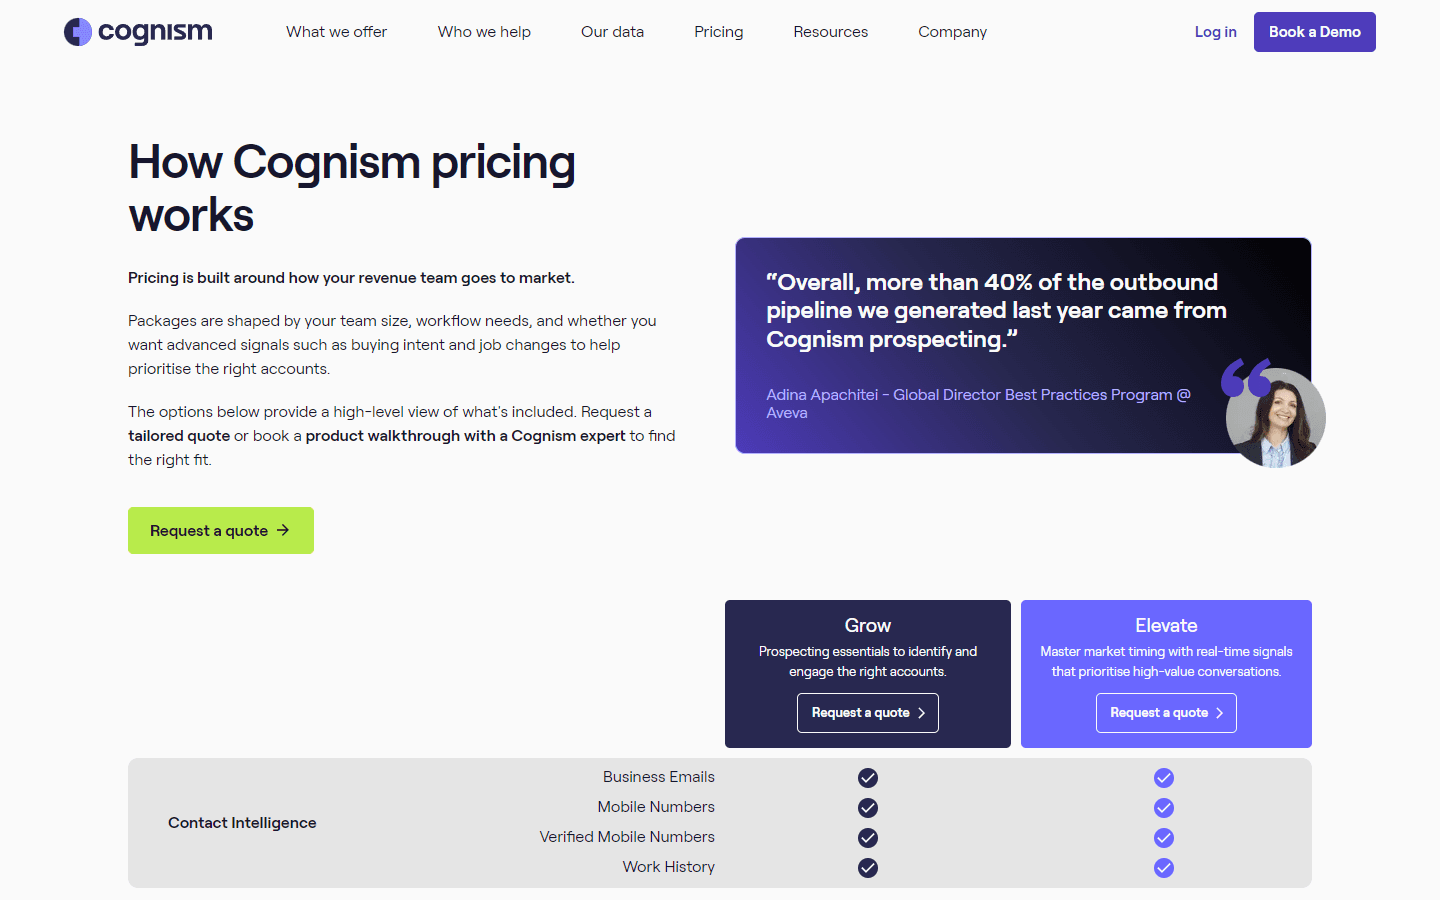The width and height of the screenshot is (1440, 900).
Task: Open the What we offer dropdown
Action: click(x=336, y=31)
